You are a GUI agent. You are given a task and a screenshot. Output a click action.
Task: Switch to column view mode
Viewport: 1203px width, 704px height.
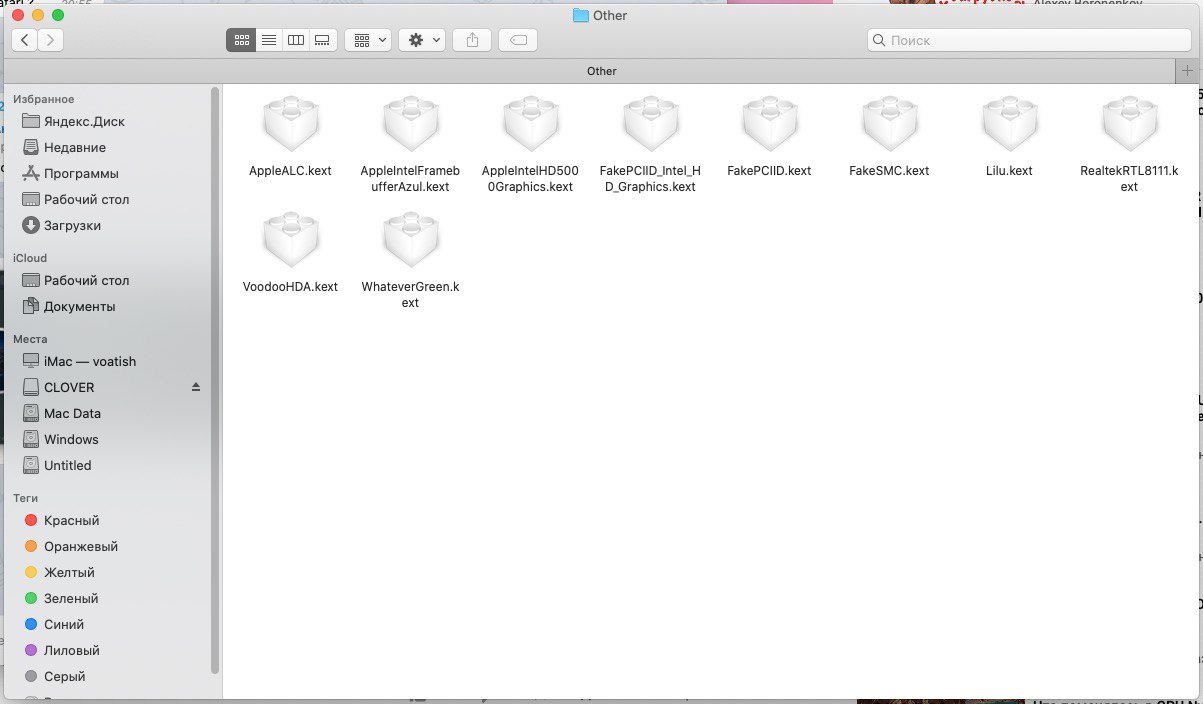[x=295, y=40]
